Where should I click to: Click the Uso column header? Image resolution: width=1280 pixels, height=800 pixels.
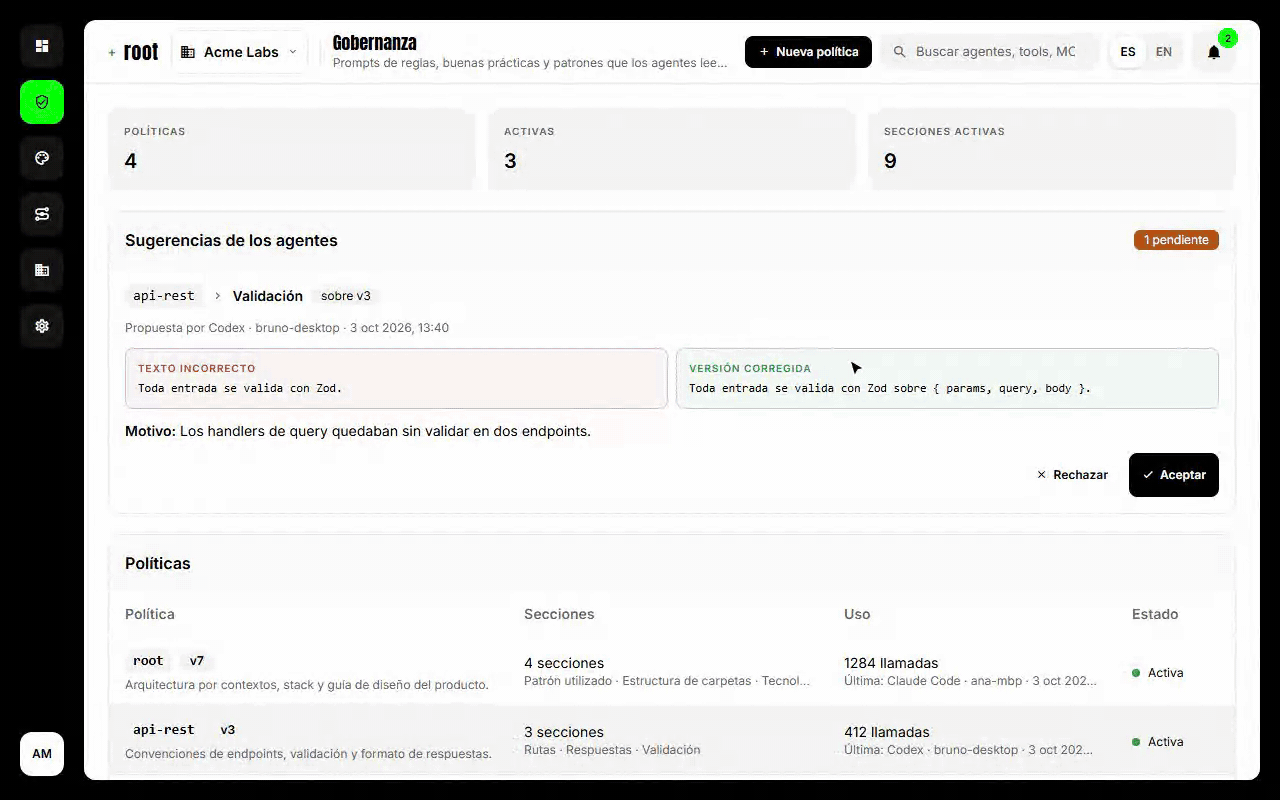(x=857, y=614)
